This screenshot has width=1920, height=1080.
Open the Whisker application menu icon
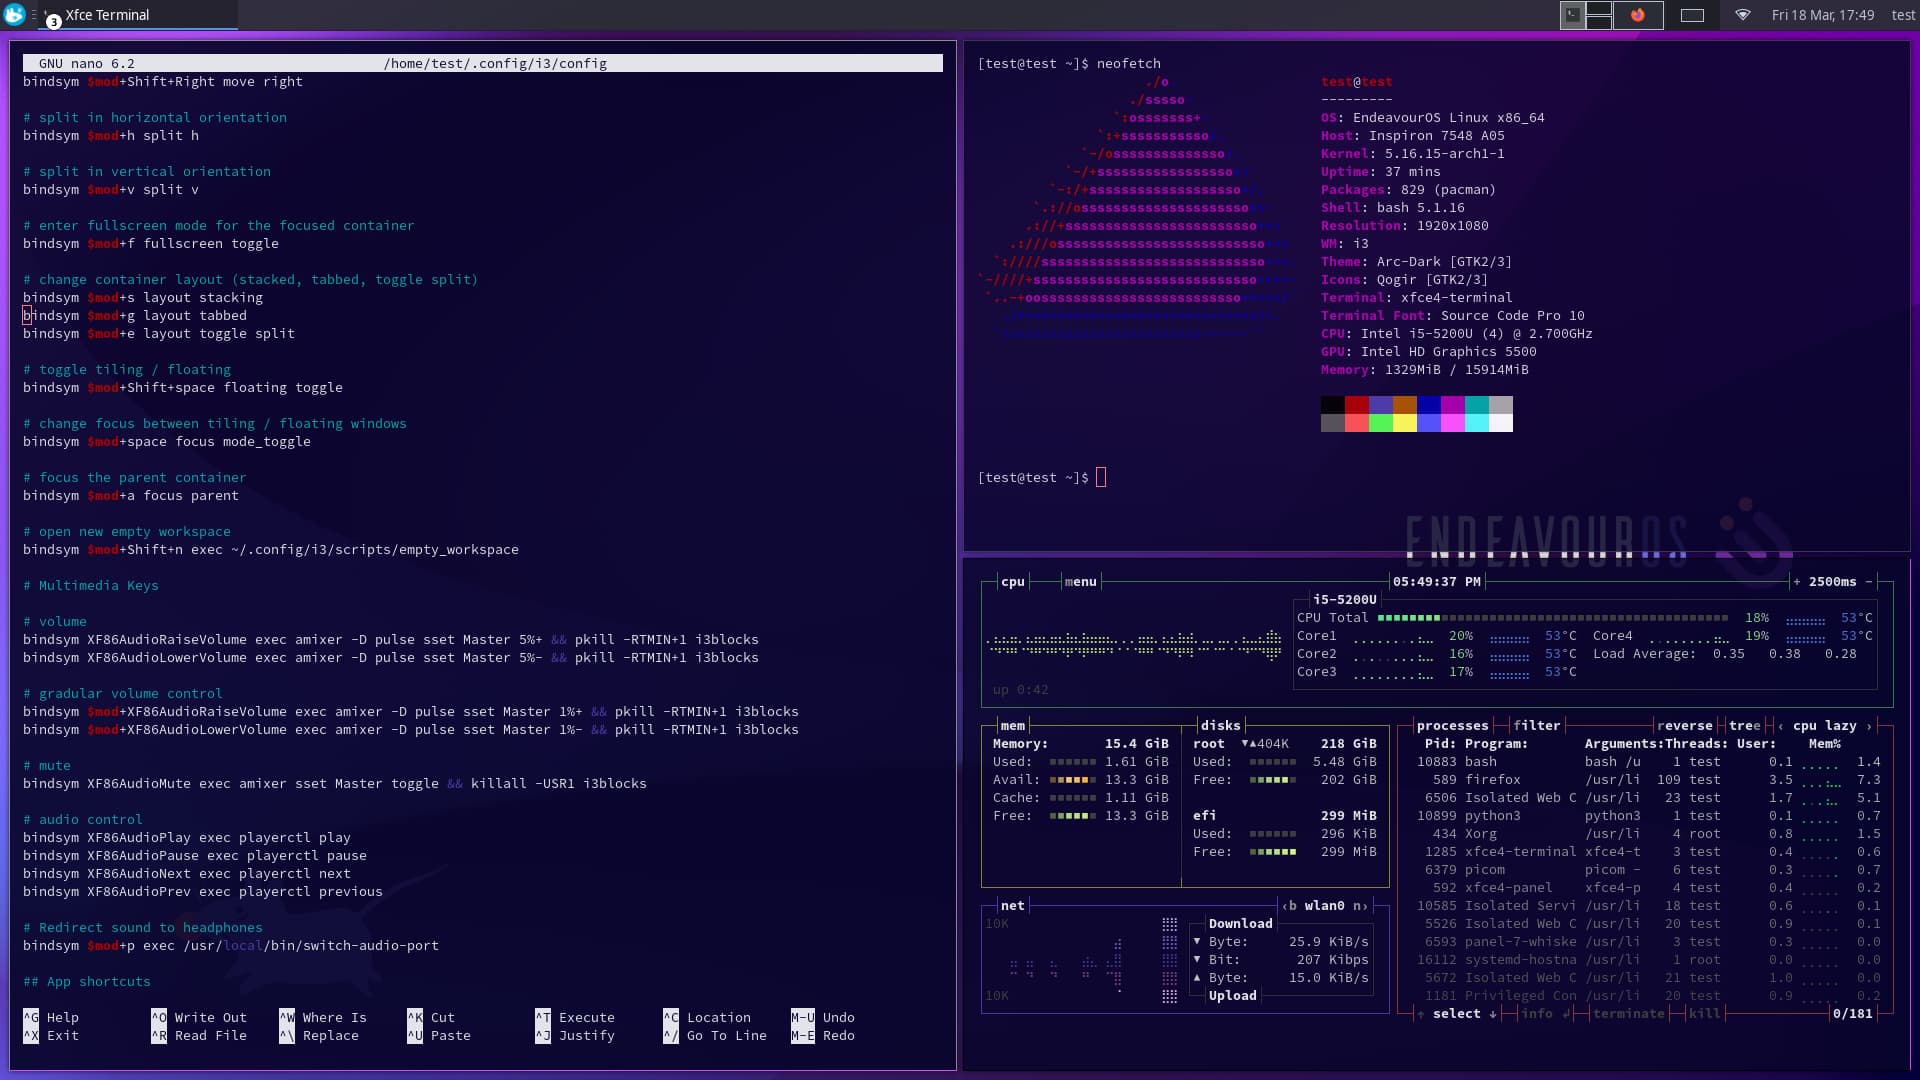(14, 15)
